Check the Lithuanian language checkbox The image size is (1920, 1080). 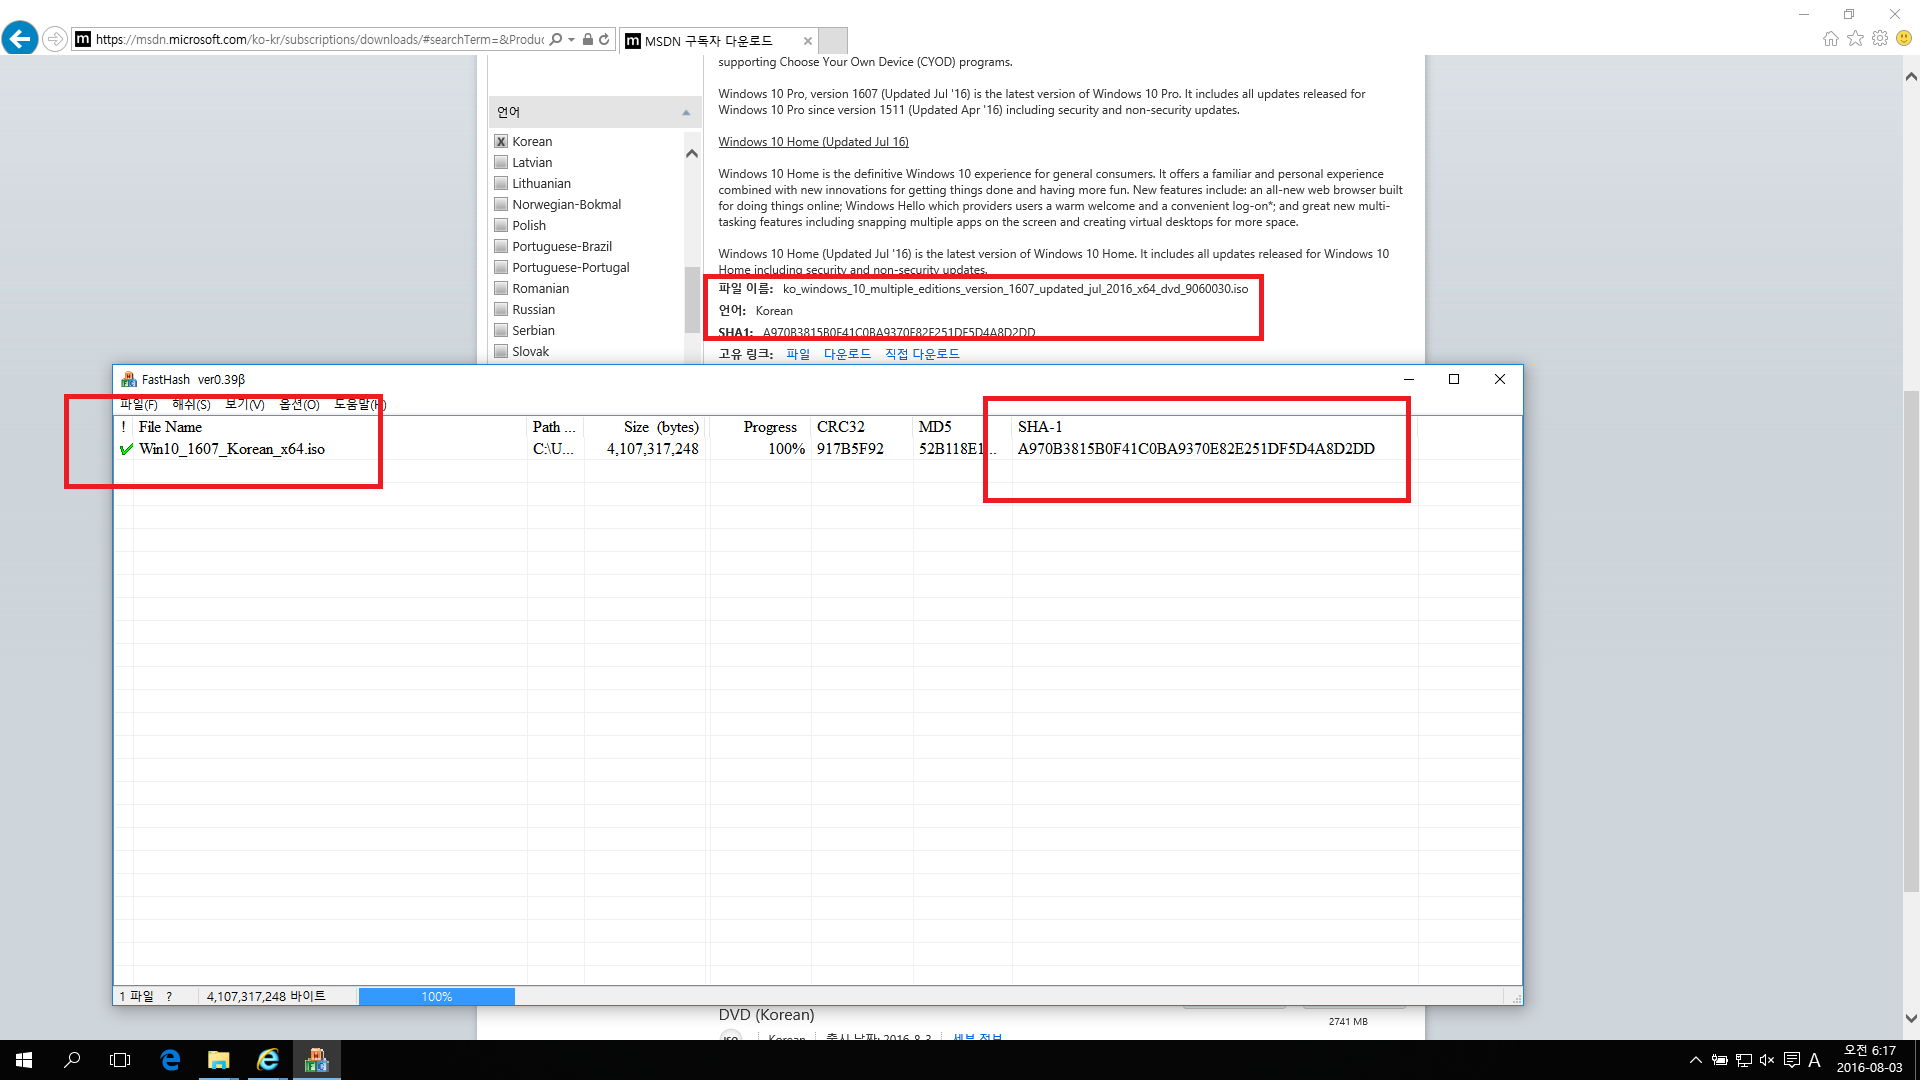501,183
